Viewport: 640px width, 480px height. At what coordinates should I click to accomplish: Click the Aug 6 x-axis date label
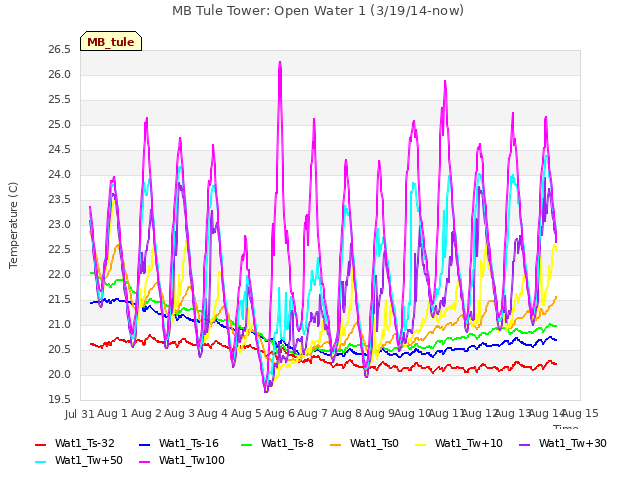279,413
